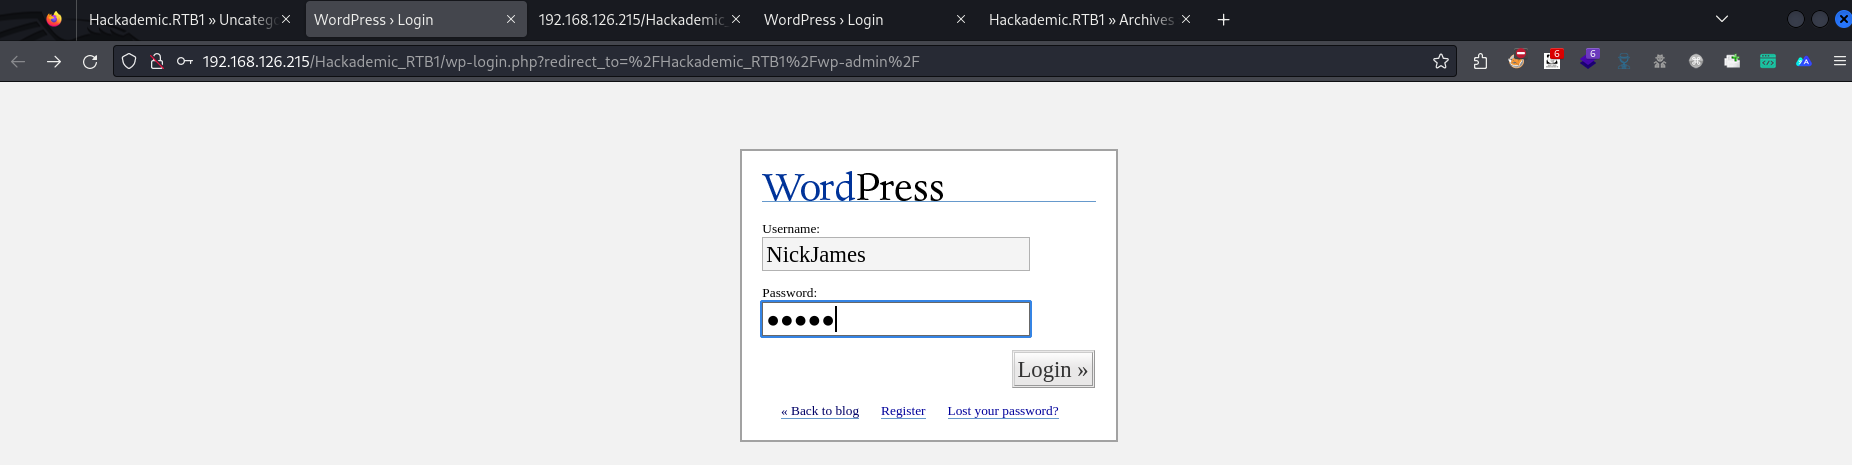Follow the « Back to blog link
The image size is (1852, 465).
[x=820, y=411]
